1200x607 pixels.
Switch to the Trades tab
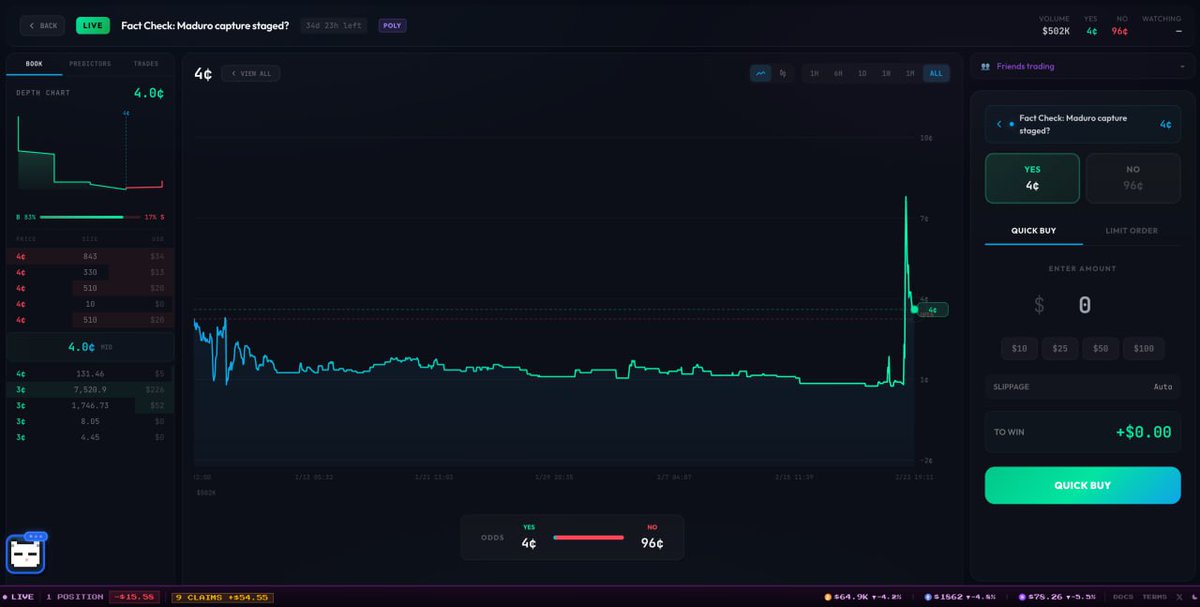click(x=146, y=64)
